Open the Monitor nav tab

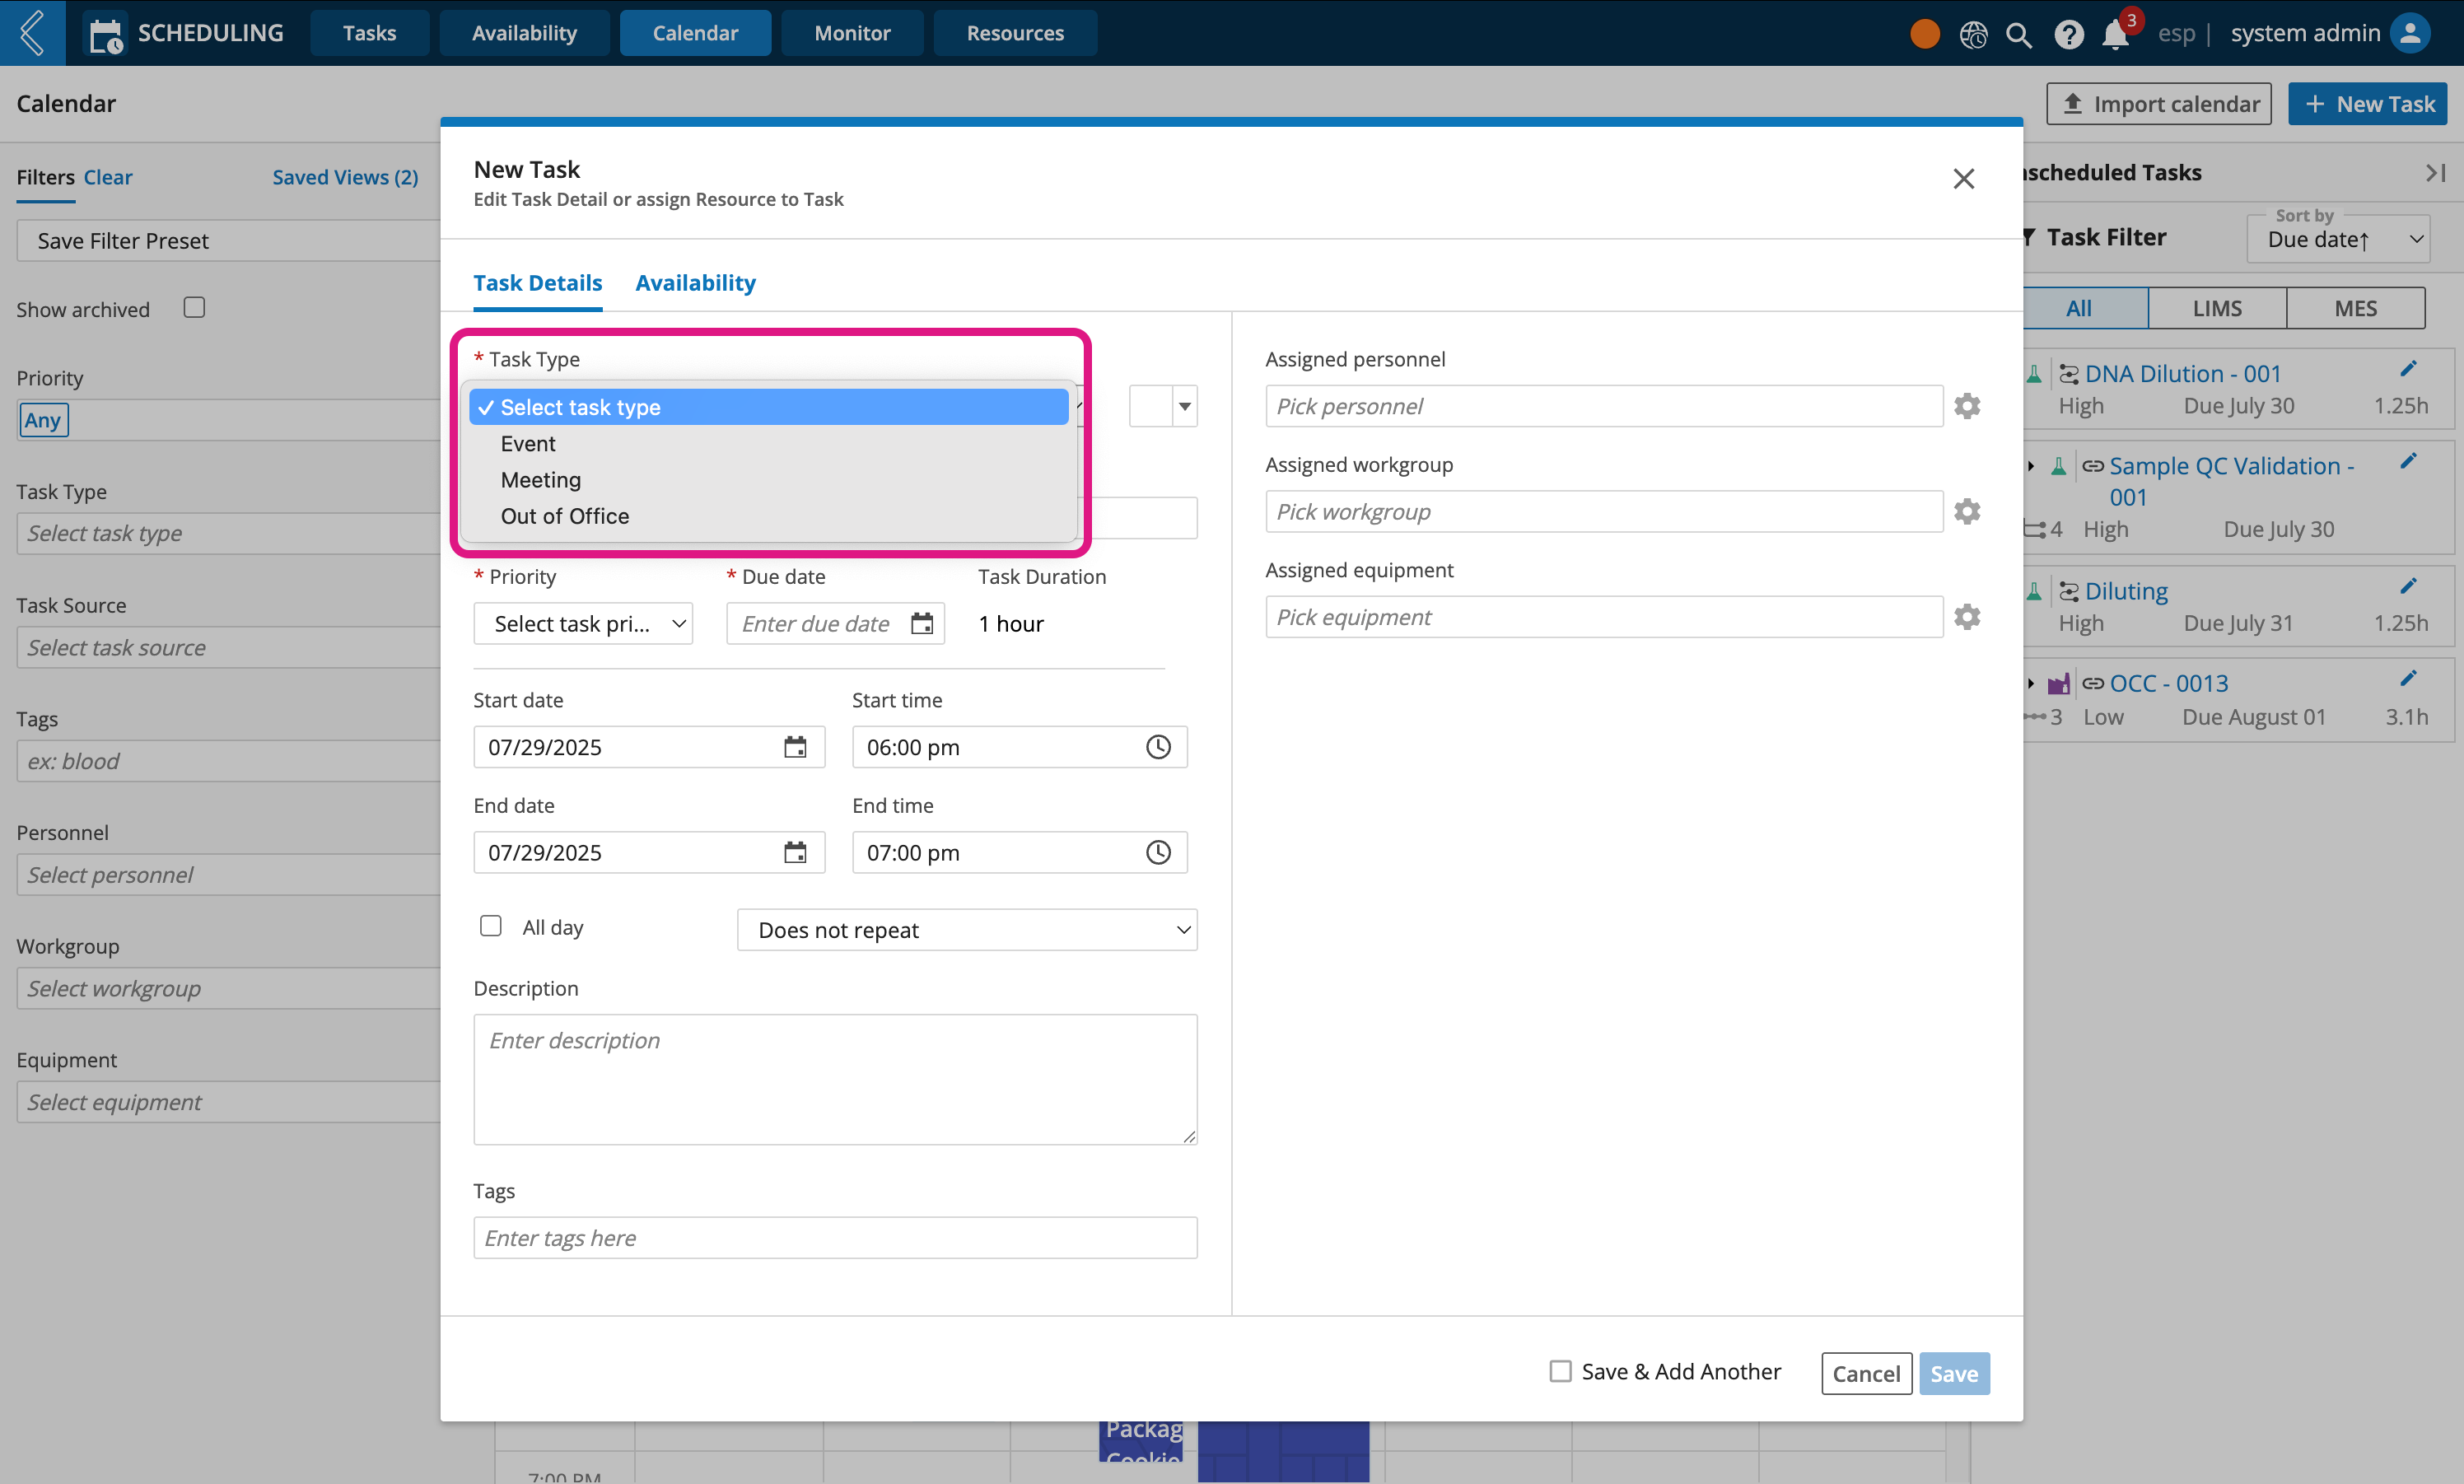[852, 33]
